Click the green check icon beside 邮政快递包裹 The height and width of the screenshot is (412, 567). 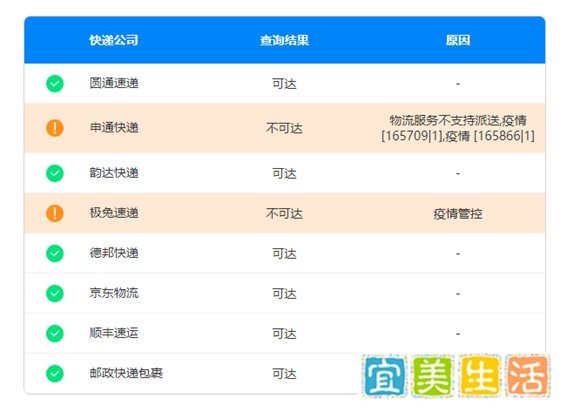click(55, 374)
